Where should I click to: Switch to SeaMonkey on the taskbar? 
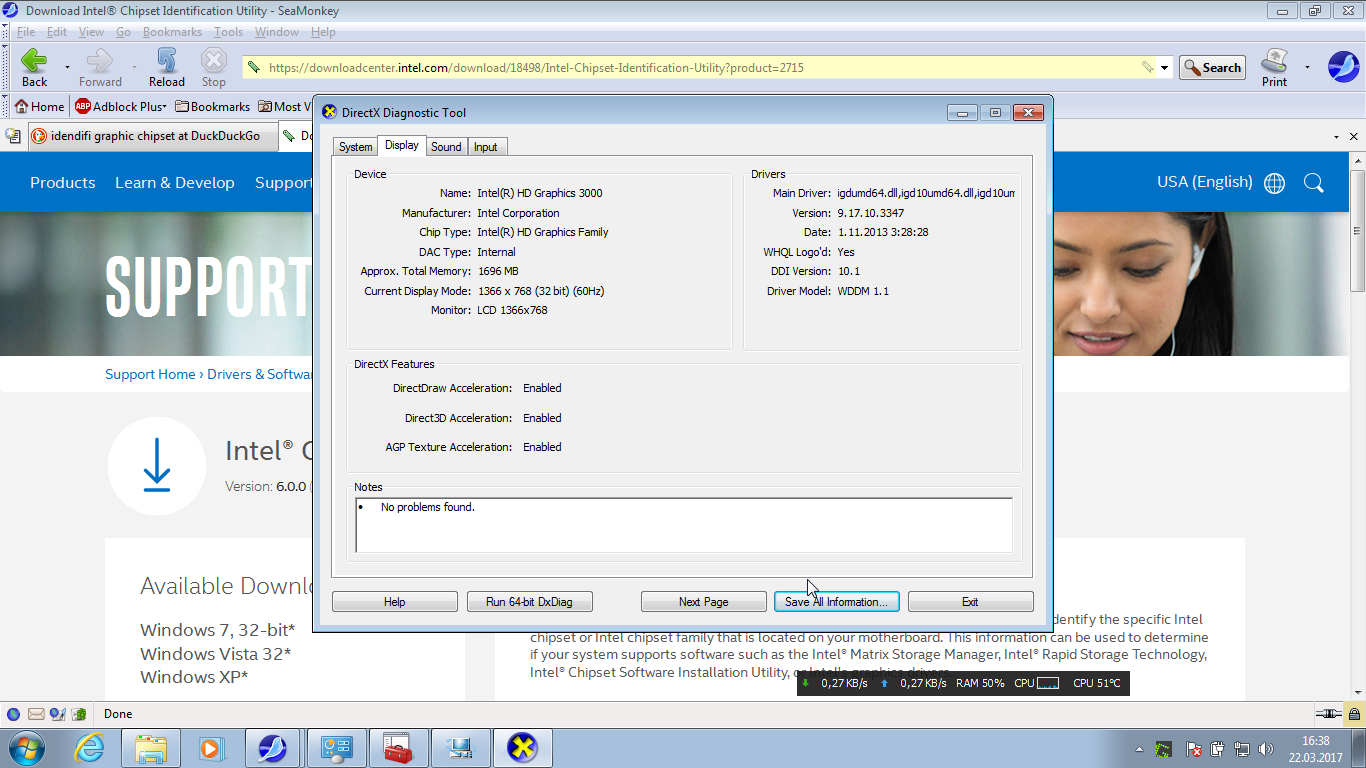coord(272,748)
